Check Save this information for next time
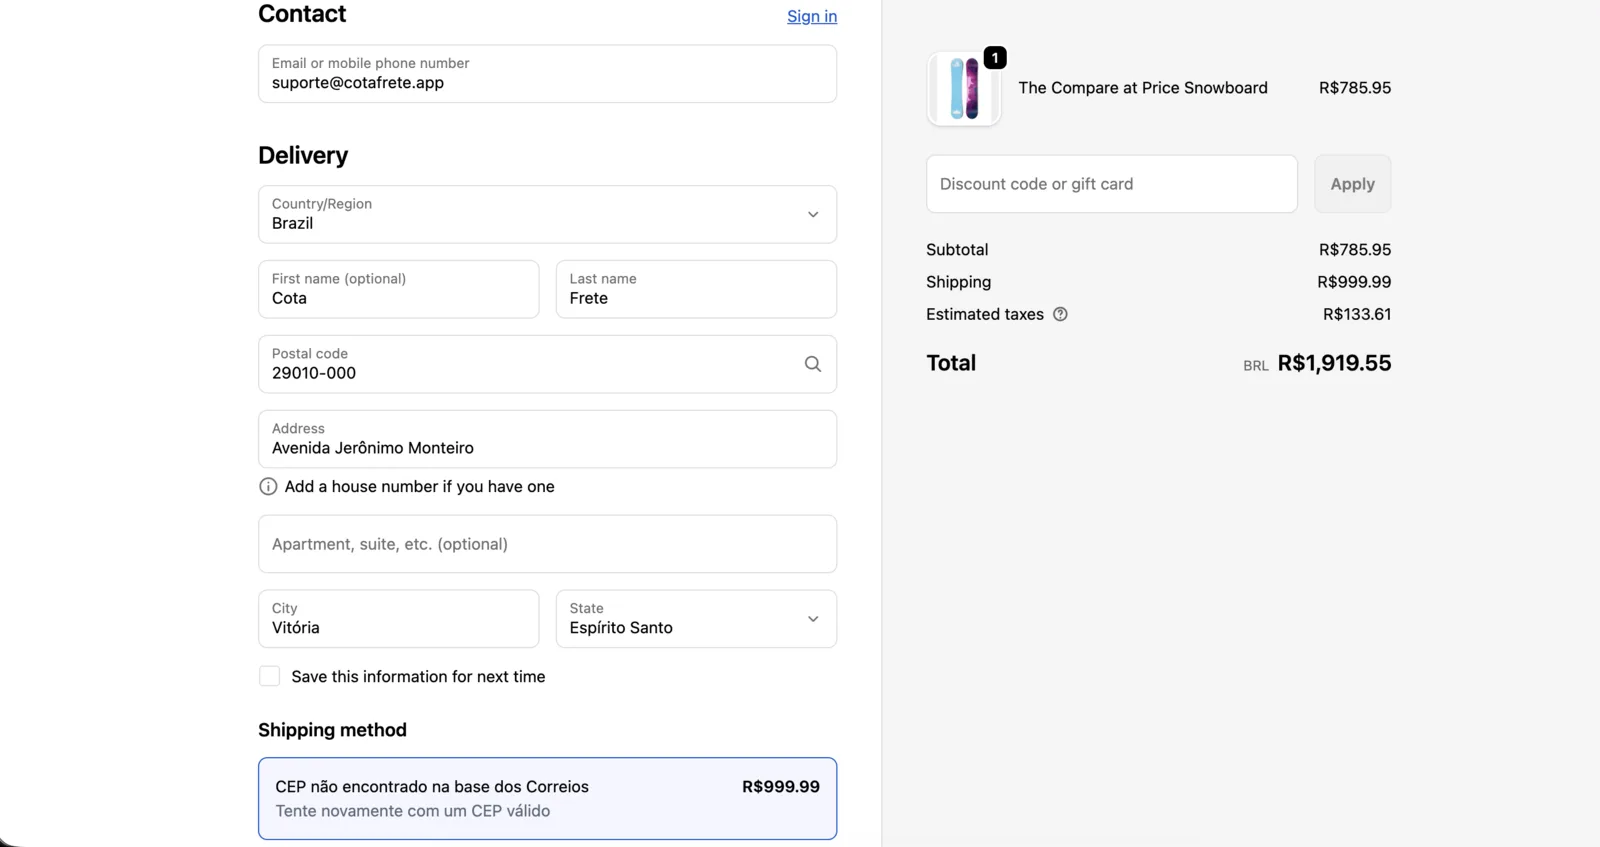 270,677
